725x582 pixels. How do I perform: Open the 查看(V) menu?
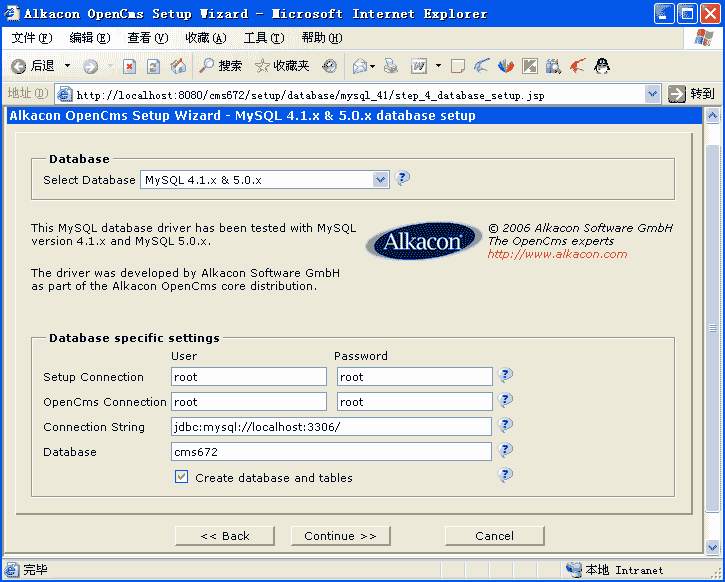point(148,38)
